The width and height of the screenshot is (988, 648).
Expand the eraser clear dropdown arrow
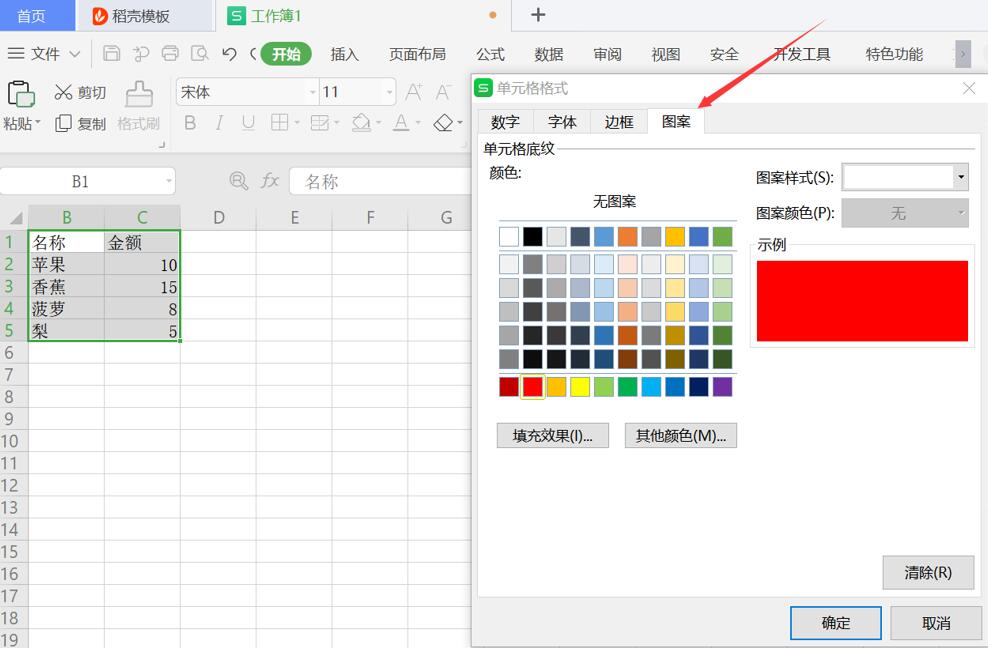coord(460,123)
